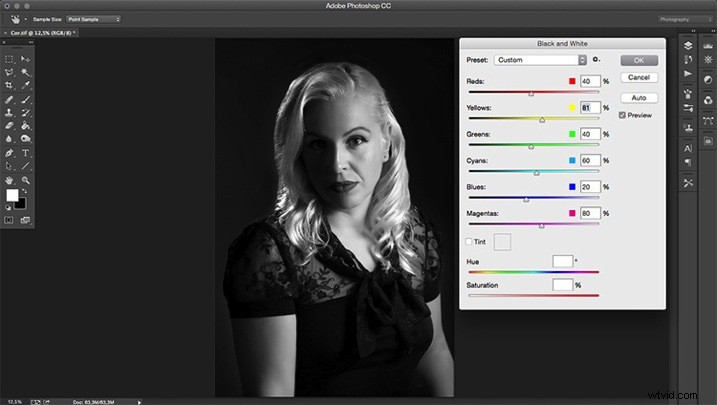The height and width of the screenshot is (405, 717).
Task: Select the History Brush tool
Action: 26,112
